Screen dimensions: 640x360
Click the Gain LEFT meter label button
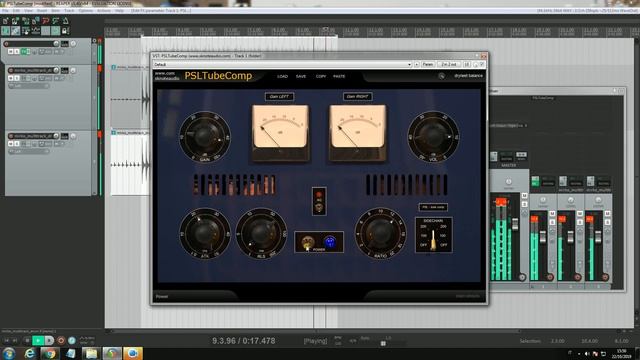click(279, 97)
